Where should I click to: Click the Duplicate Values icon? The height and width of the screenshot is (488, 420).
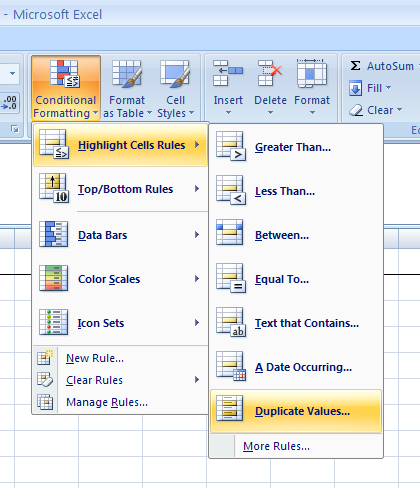pos(230,408)
